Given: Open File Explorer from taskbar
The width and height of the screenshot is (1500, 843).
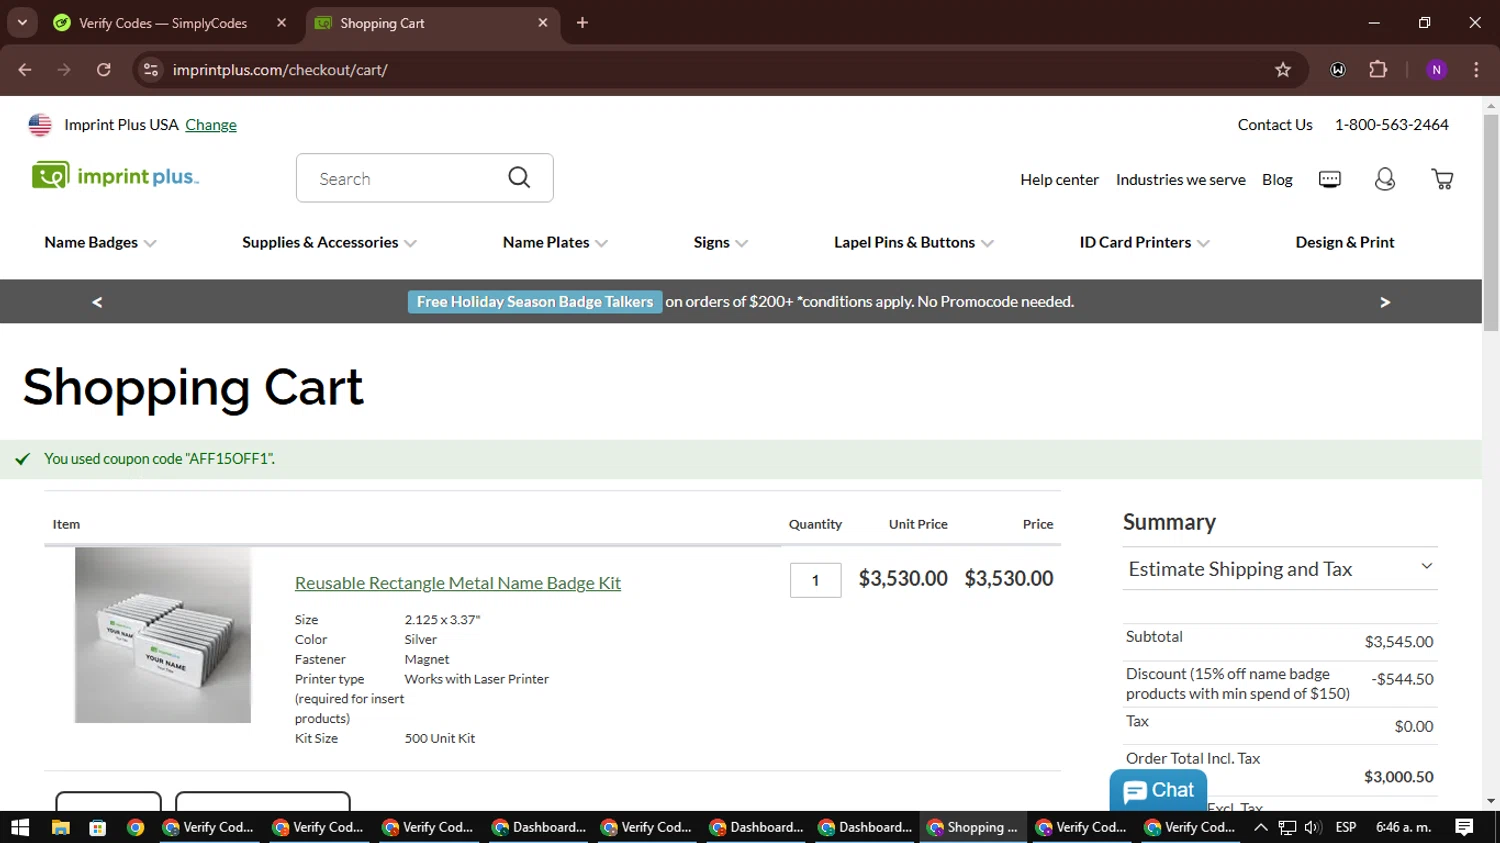Looking at the screenshot, I should coord(60,827).
